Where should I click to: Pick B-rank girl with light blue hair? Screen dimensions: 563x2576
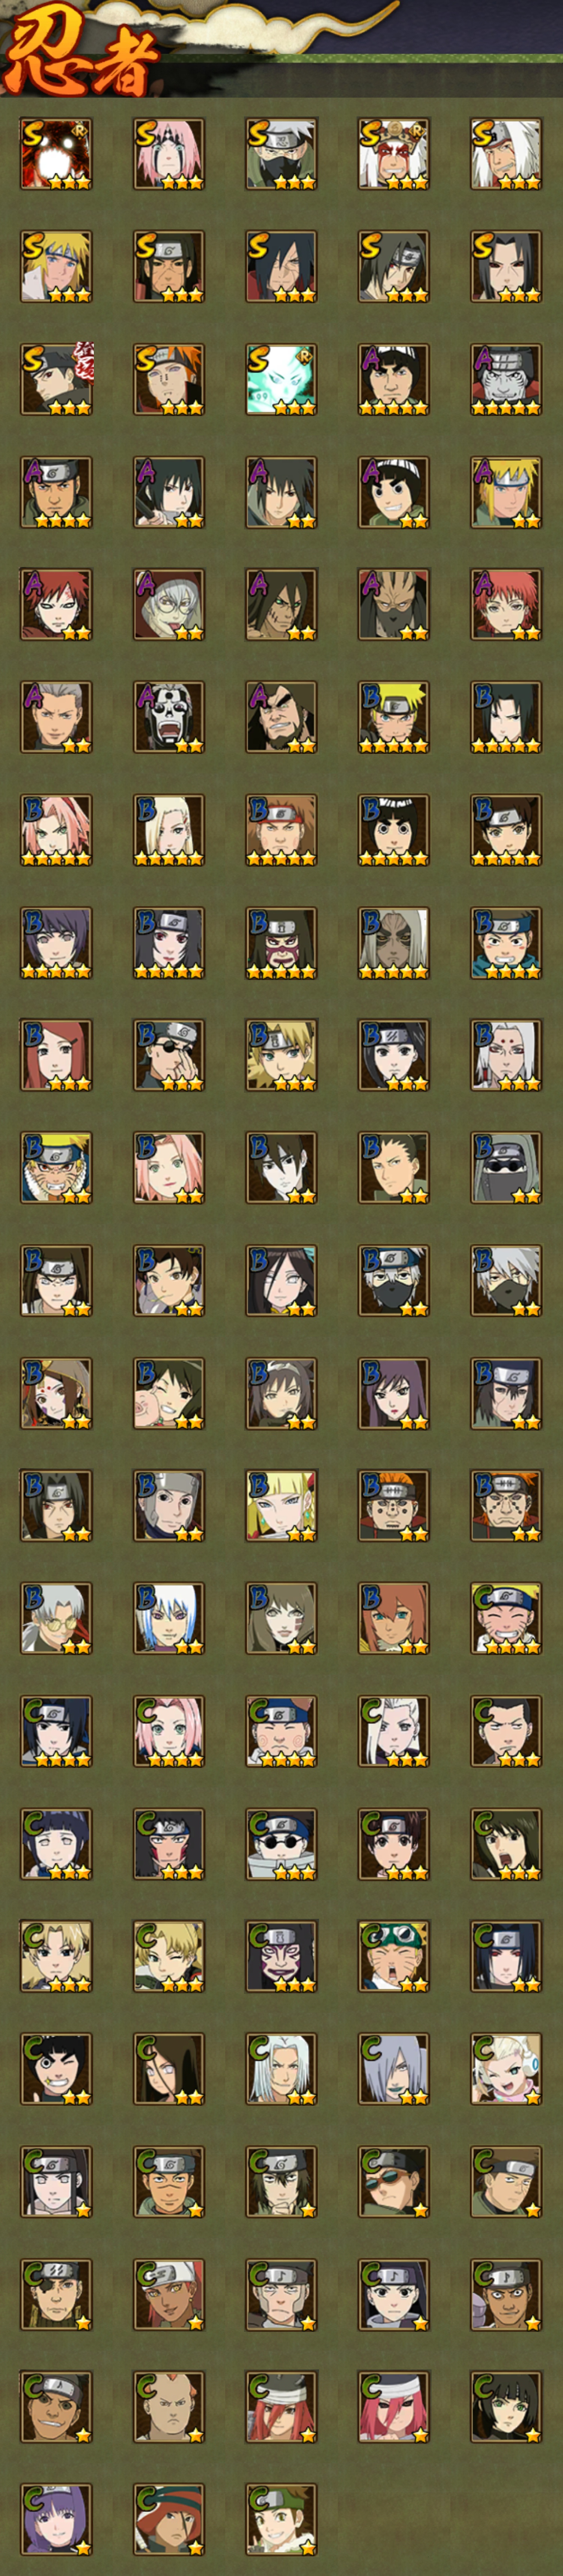[x=169, y=1618]
